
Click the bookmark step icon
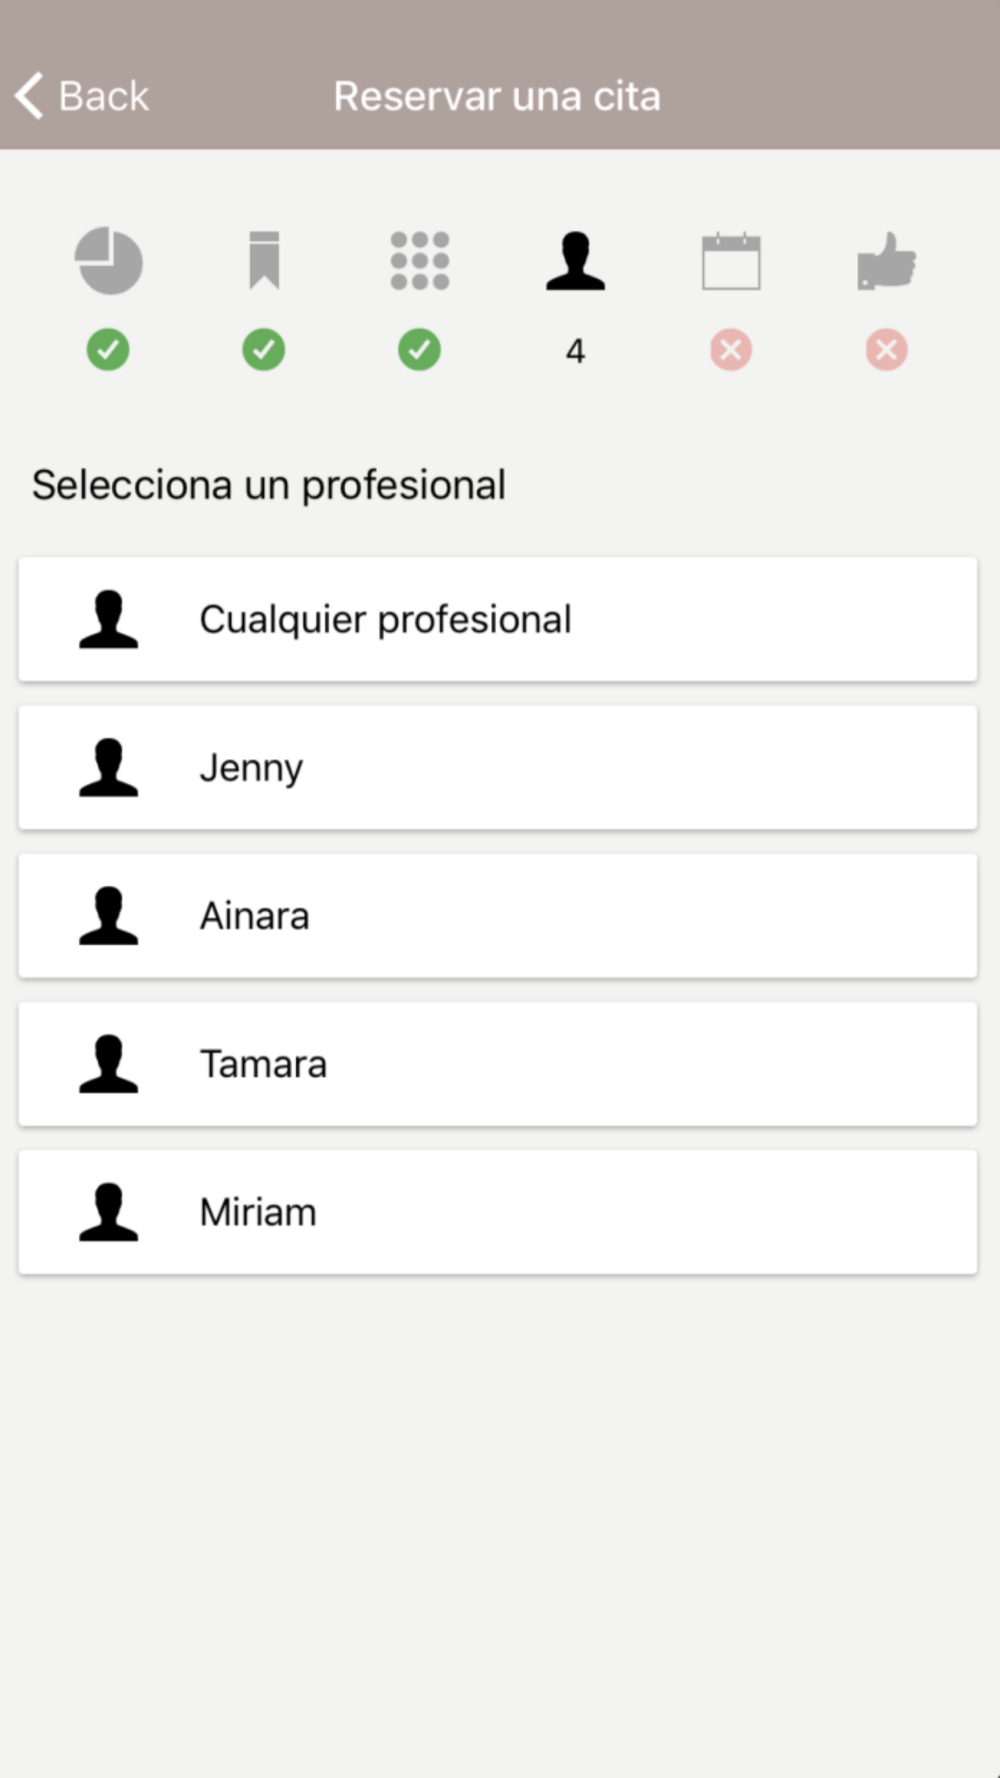tap(264, 261)
